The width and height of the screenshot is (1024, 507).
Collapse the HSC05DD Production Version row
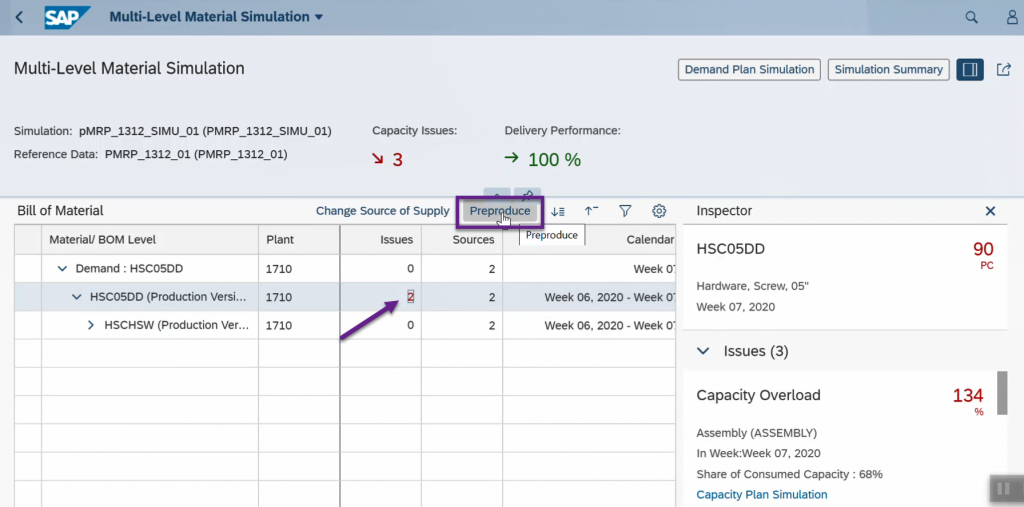[76, 297]
